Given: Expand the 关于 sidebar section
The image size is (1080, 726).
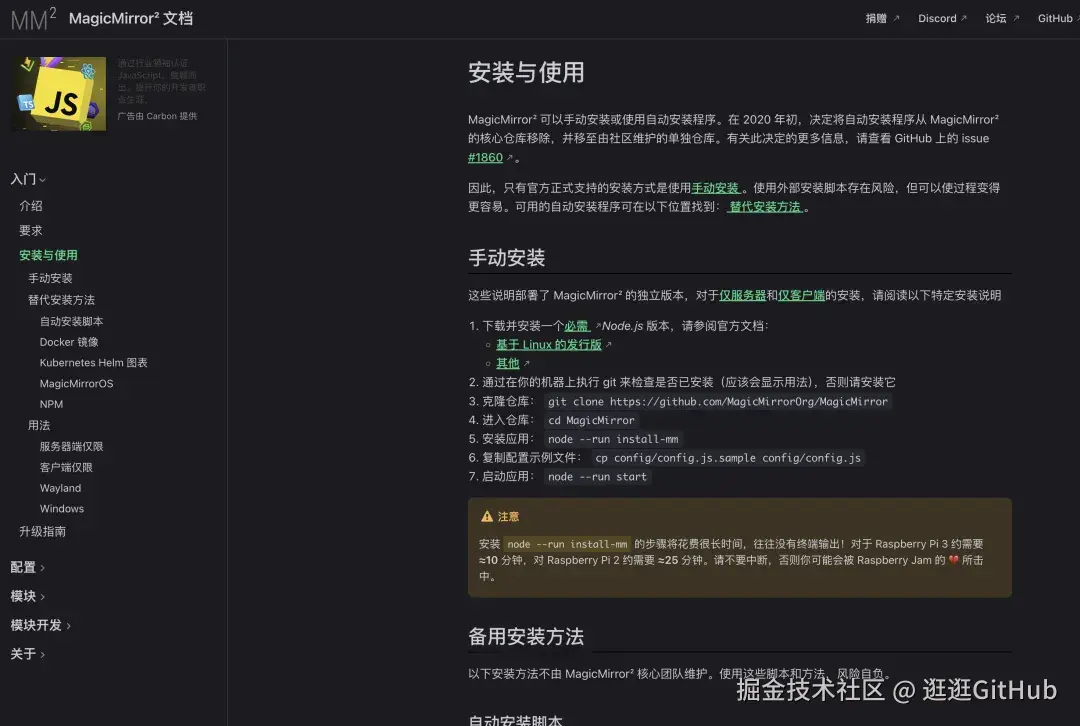Looking at the screenshot, I should pos(27,654).
